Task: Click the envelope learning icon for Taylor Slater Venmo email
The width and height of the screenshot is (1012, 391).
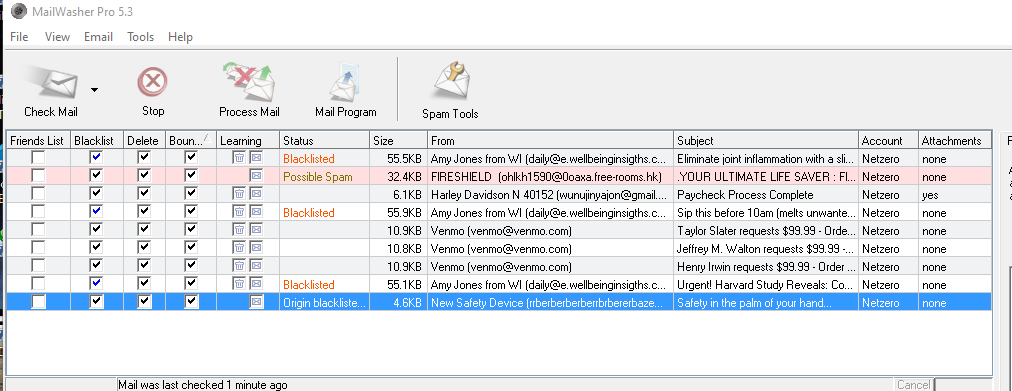Action: (256, 230)
